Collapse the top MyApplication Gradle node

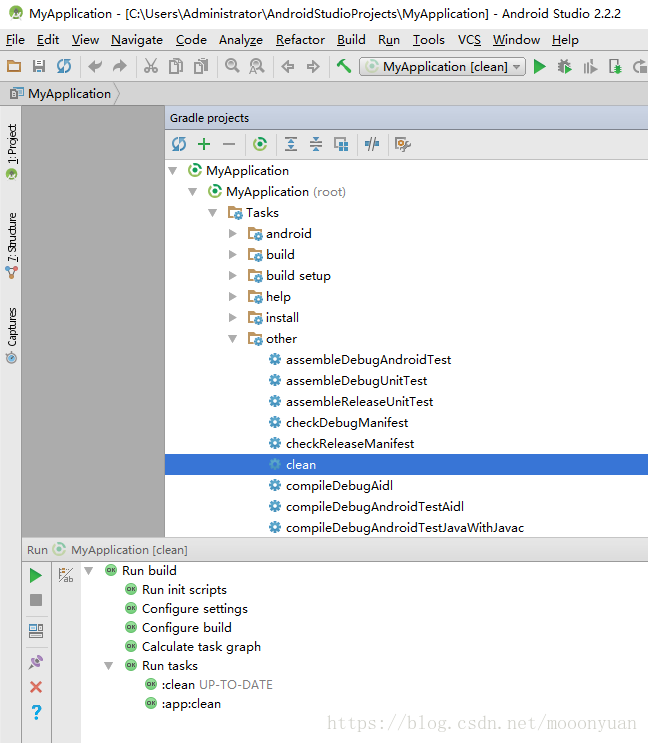point(173,171)
